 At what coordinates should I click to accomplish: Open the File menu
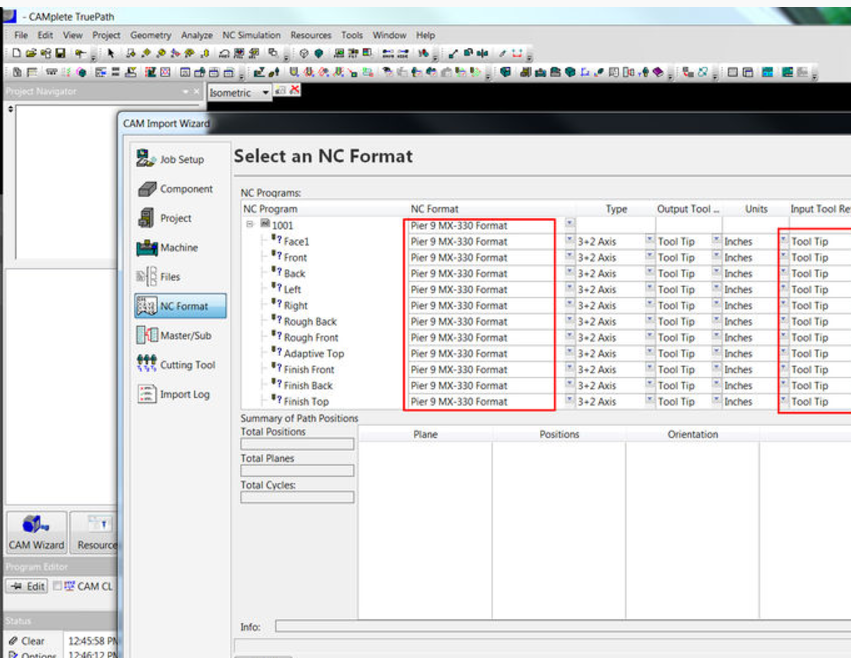point(21,35)
